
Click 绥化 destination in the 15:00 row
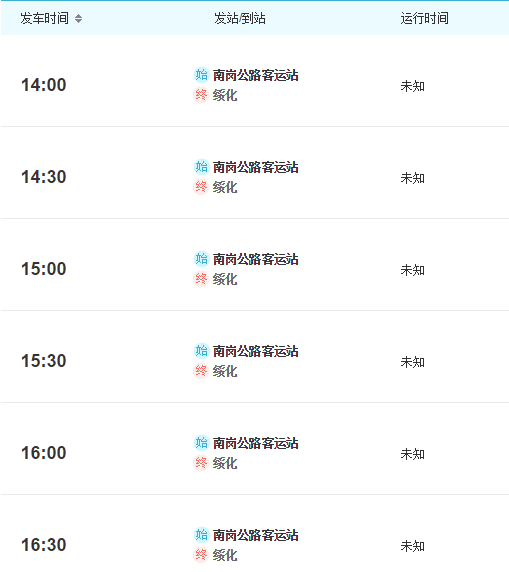(x=225, y=279)
